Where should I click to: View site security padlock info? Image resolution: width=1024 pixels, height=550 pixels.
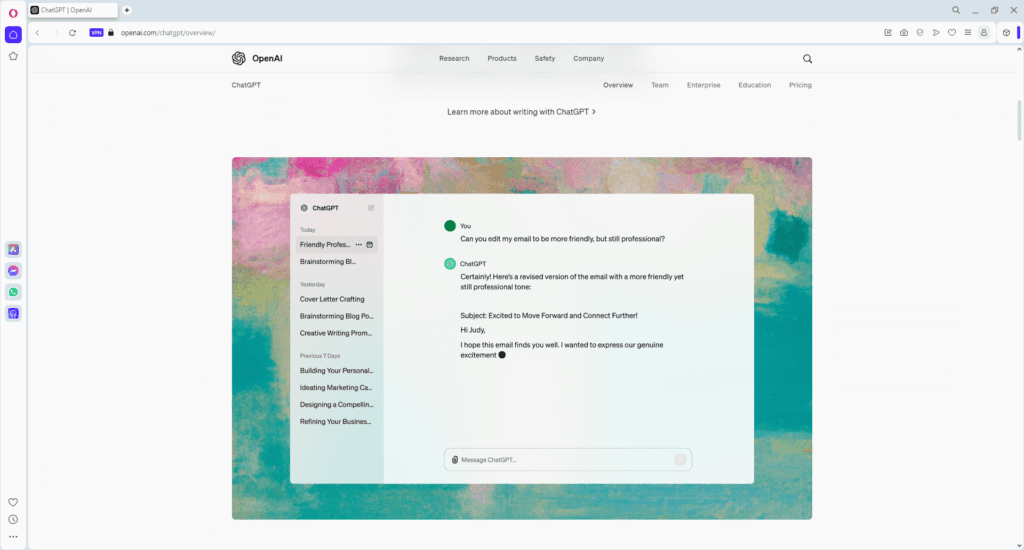[111, 33]
